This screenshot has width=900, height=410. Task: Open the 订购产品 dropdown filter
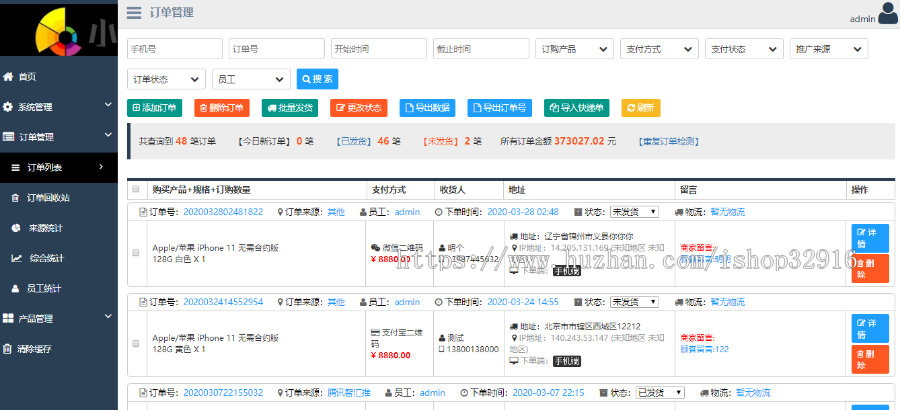[574, 49]
